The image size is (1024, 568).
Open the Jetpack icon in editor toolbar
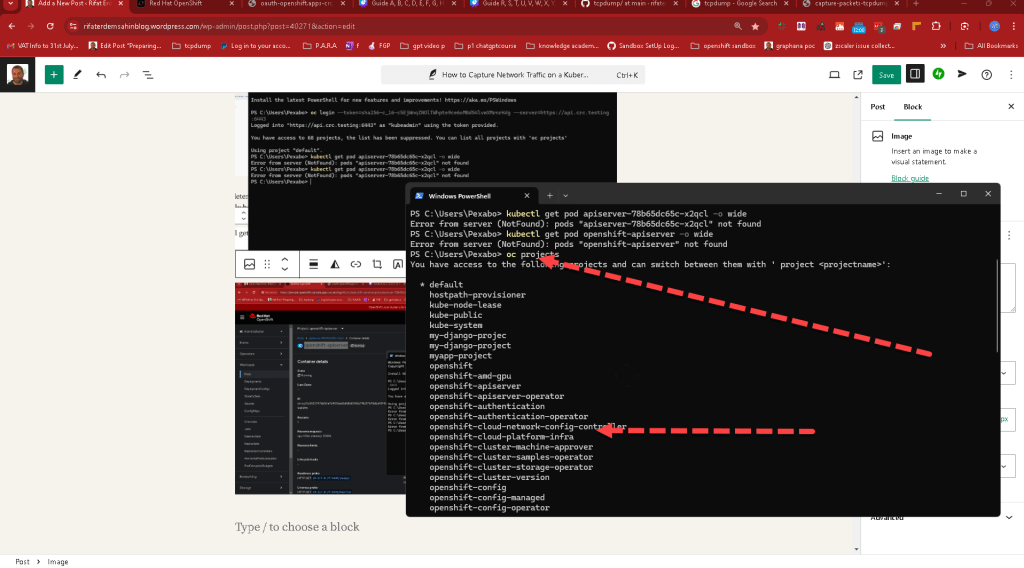(x=938, y=74)
